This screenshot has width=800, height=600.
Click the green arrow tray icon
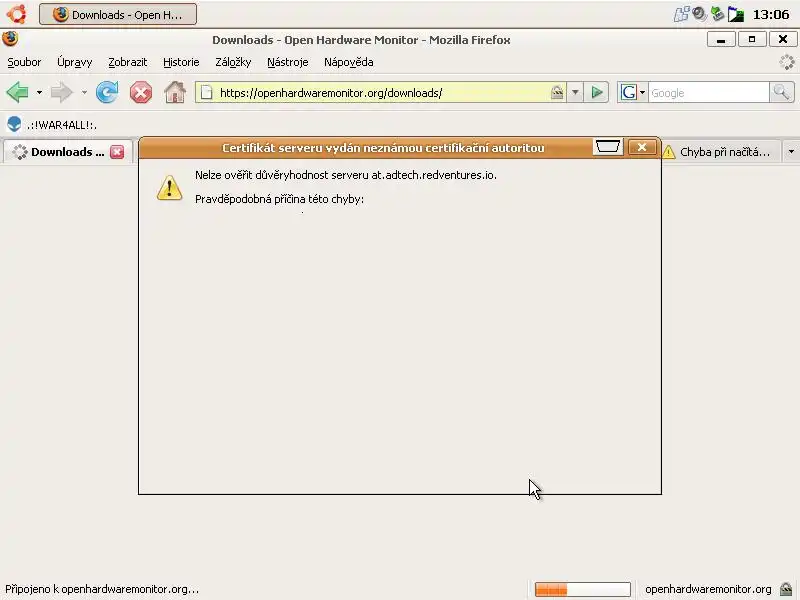(x=717, y=14)
